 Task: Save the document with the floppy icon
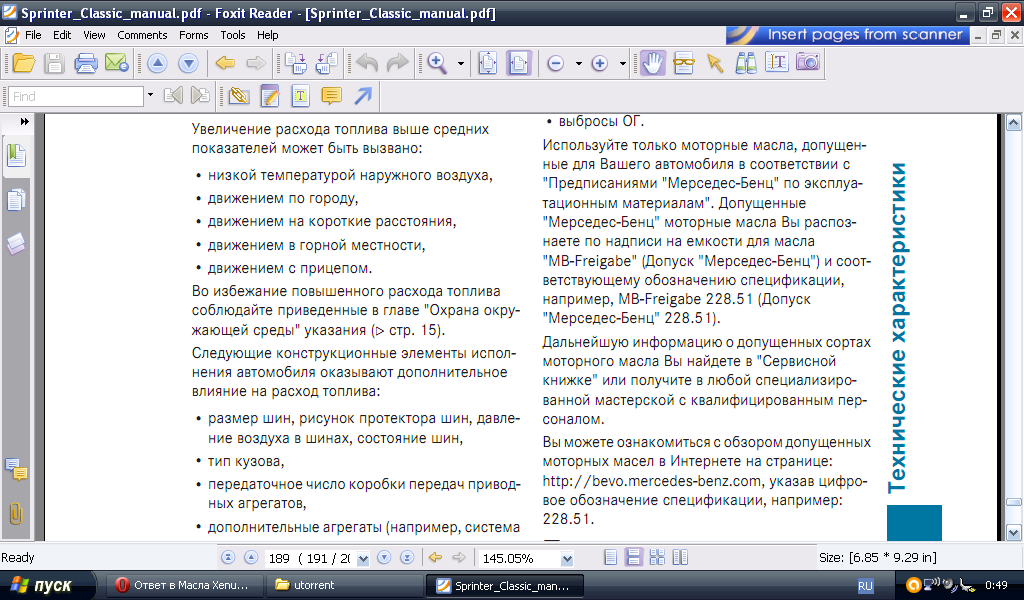[x=54, y=63]
